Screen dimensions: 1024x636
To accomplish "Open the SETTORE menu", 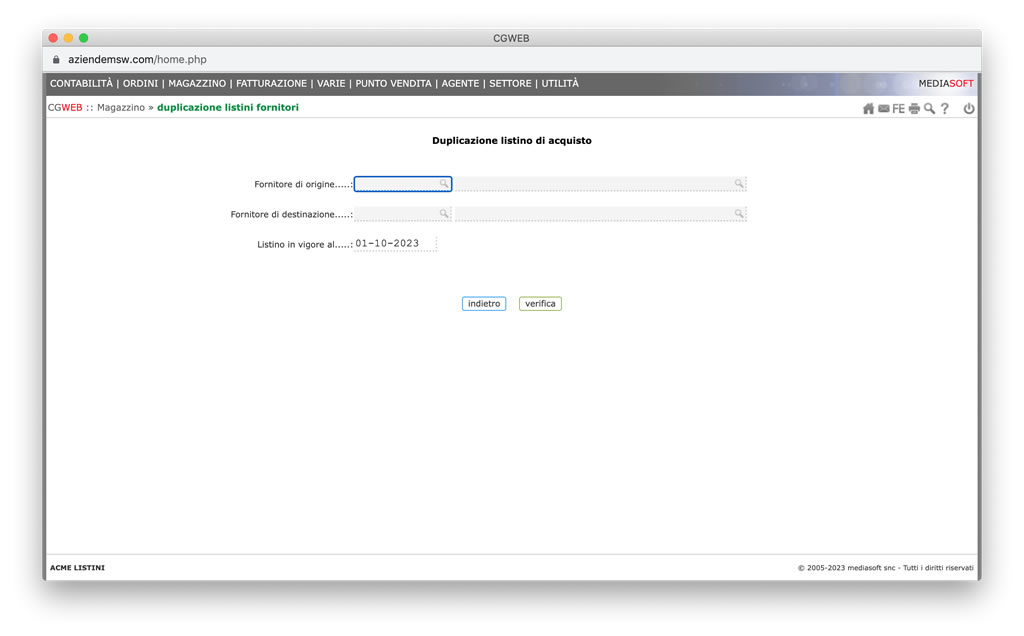I will (x=510, y=84).
